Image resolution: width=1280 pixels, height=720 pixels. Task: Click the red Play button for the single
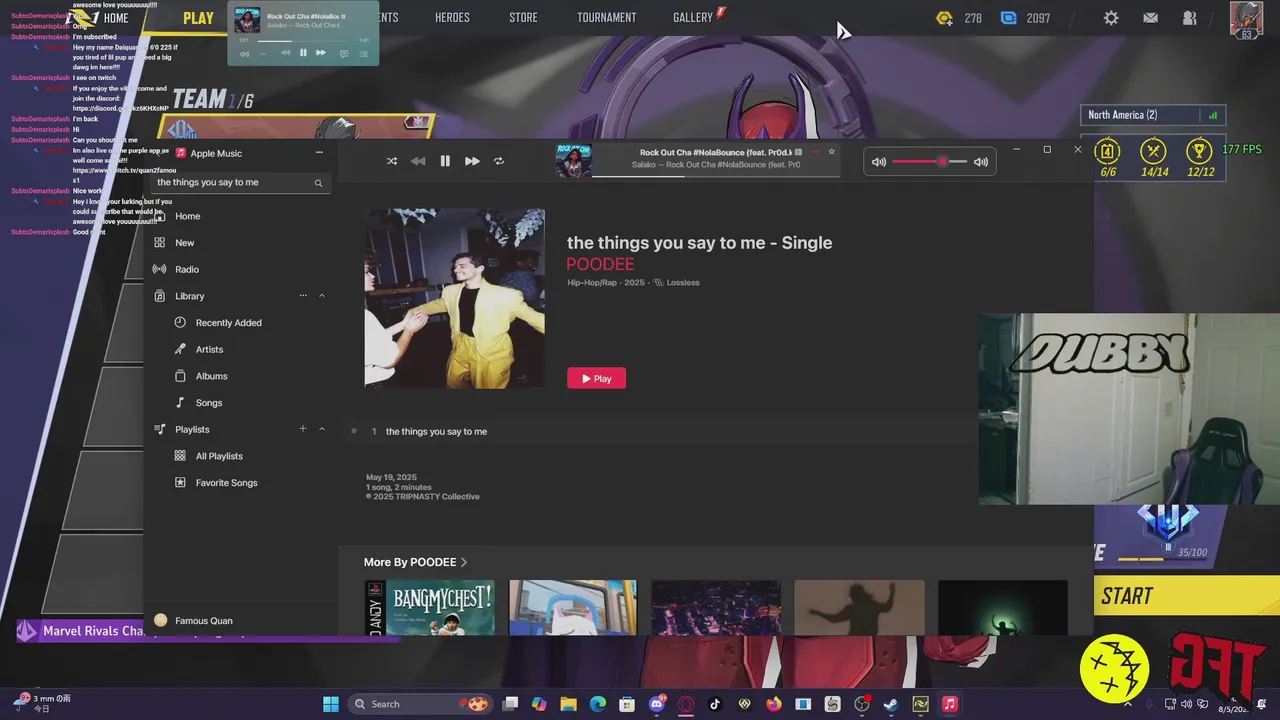[596, 378]
